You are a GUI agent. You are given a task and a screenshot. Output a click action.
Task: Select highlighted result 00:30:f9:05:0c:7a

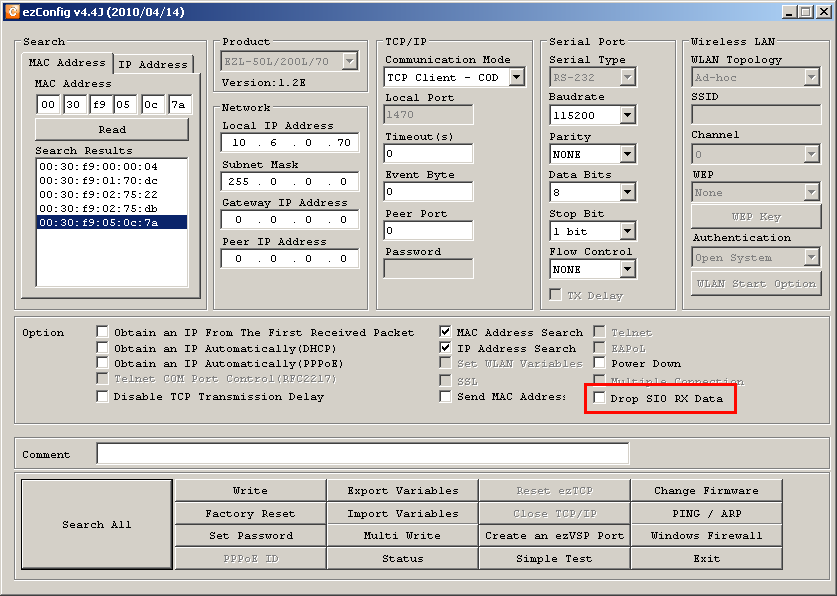(112, 222)
